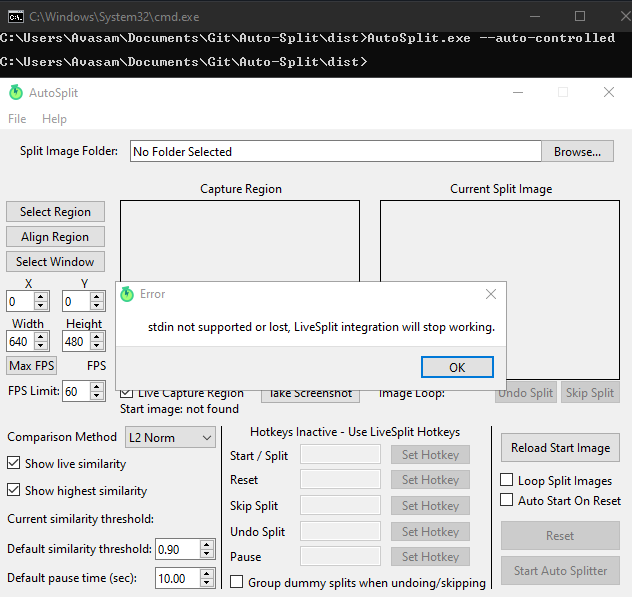The width and height of the screenshot is (632, 597).
Task: Click Start Auto Splitter button
Action: click(560, 570)
